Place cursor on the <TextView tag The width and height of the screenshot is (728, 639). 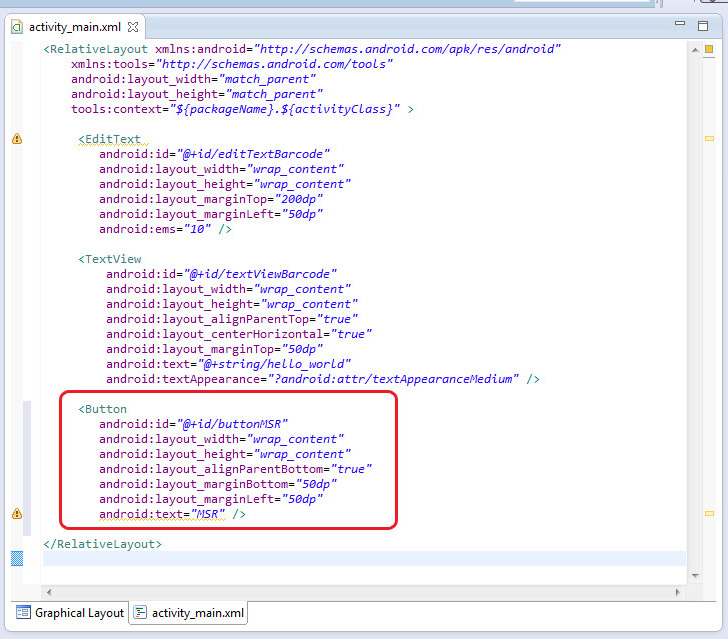pos(112,259)
